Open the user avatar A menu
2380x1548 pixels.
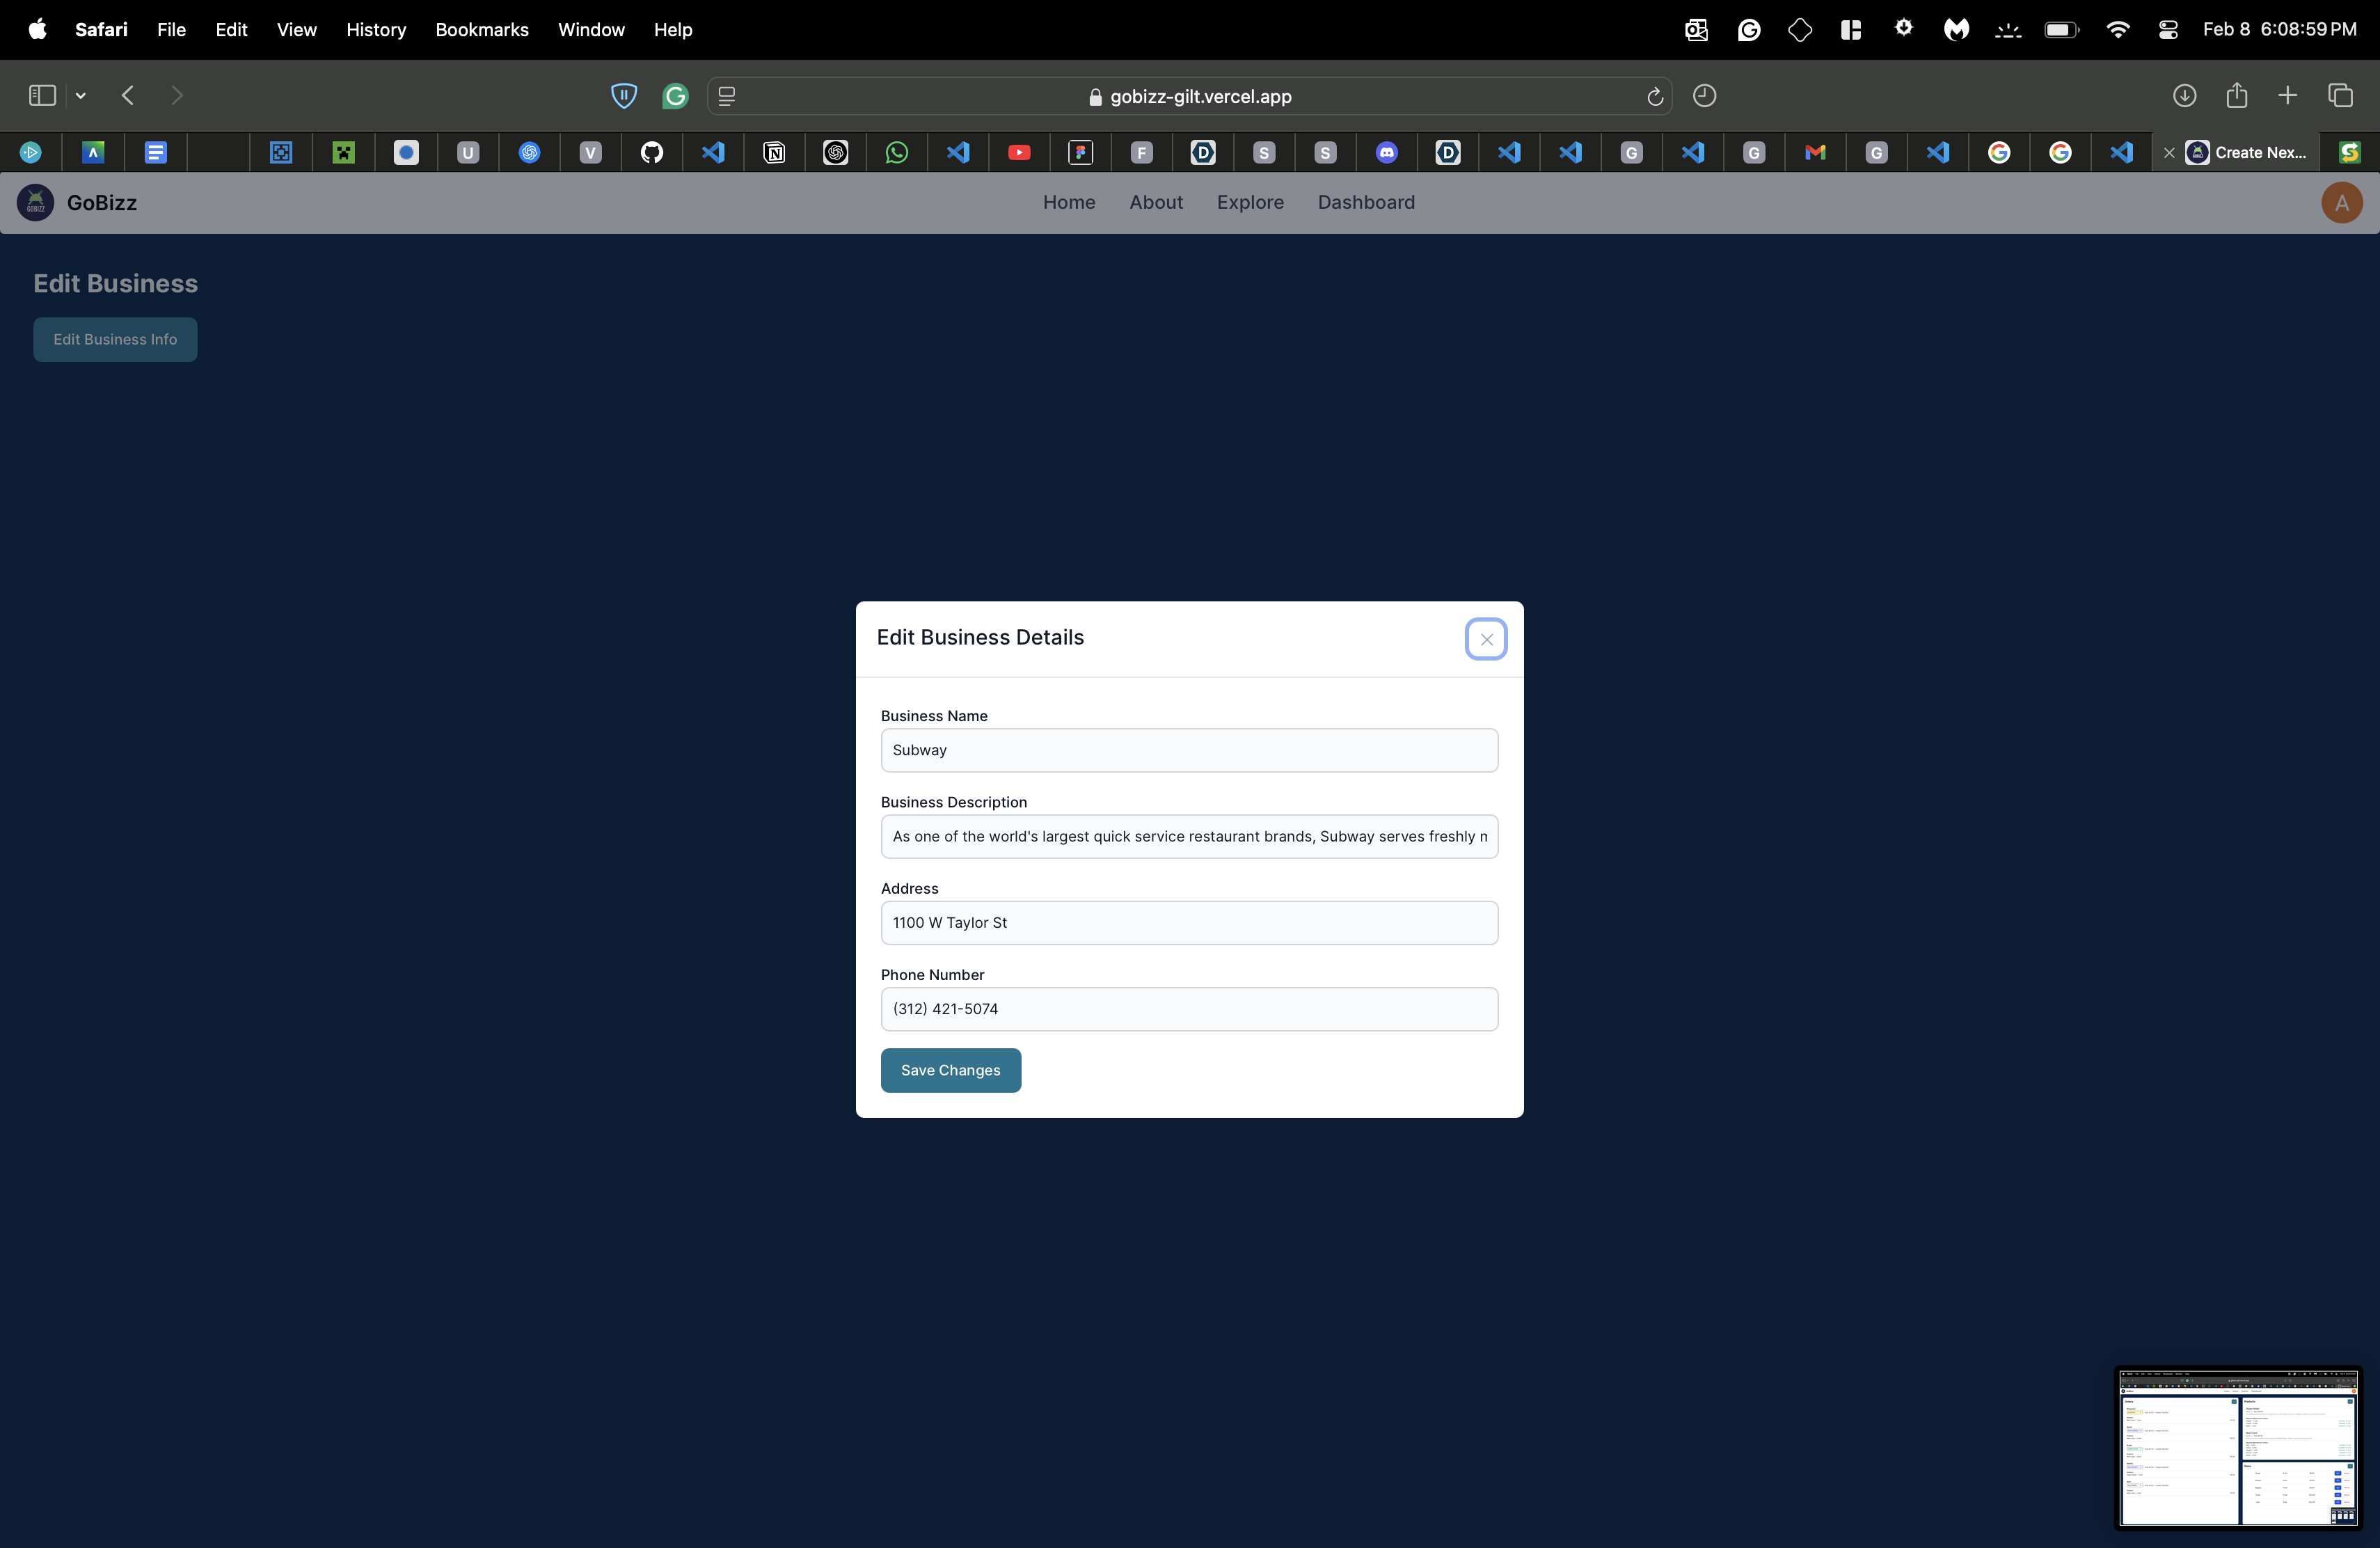(2341, 203)
